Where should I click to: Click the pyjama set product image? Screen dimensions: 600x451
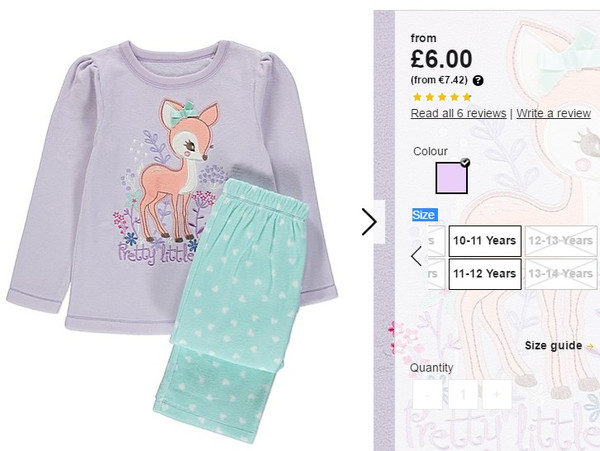(x=172, y=241)
